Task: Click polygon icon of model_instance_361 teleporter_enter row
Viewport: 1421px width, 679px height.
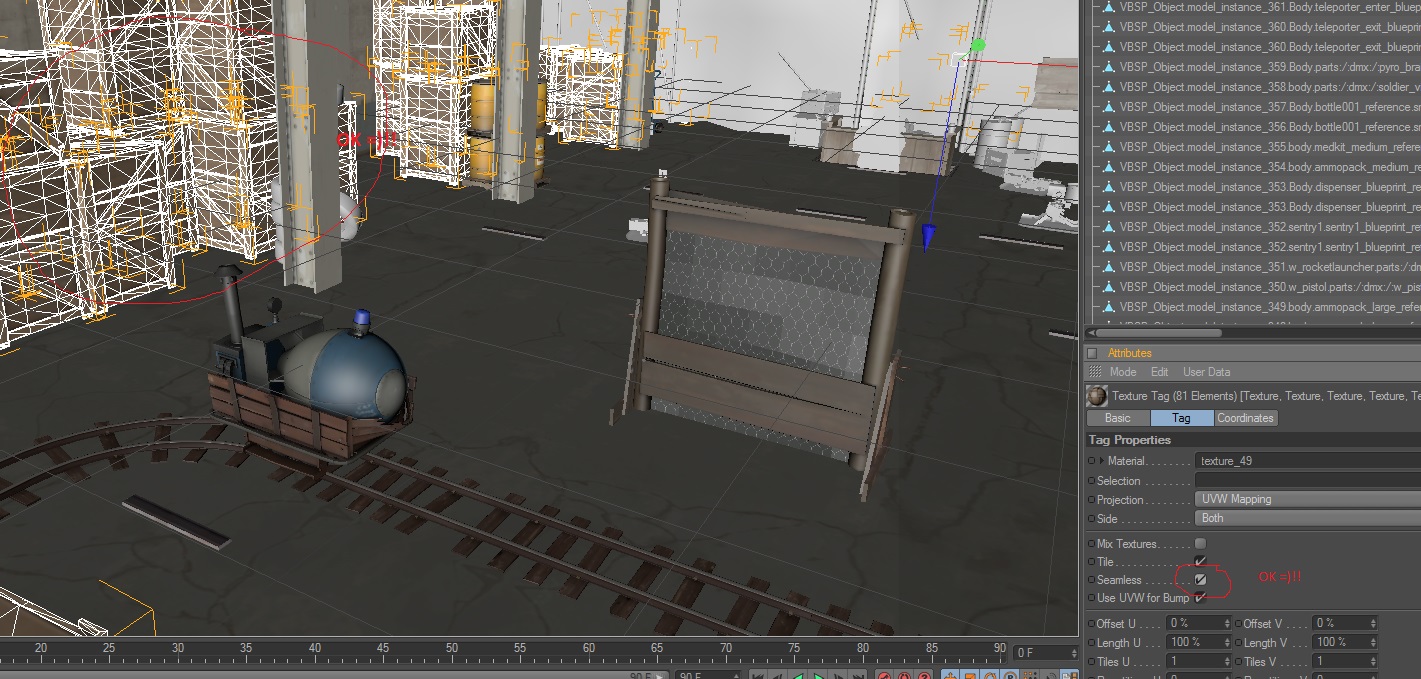Action: click(1108, 7)
